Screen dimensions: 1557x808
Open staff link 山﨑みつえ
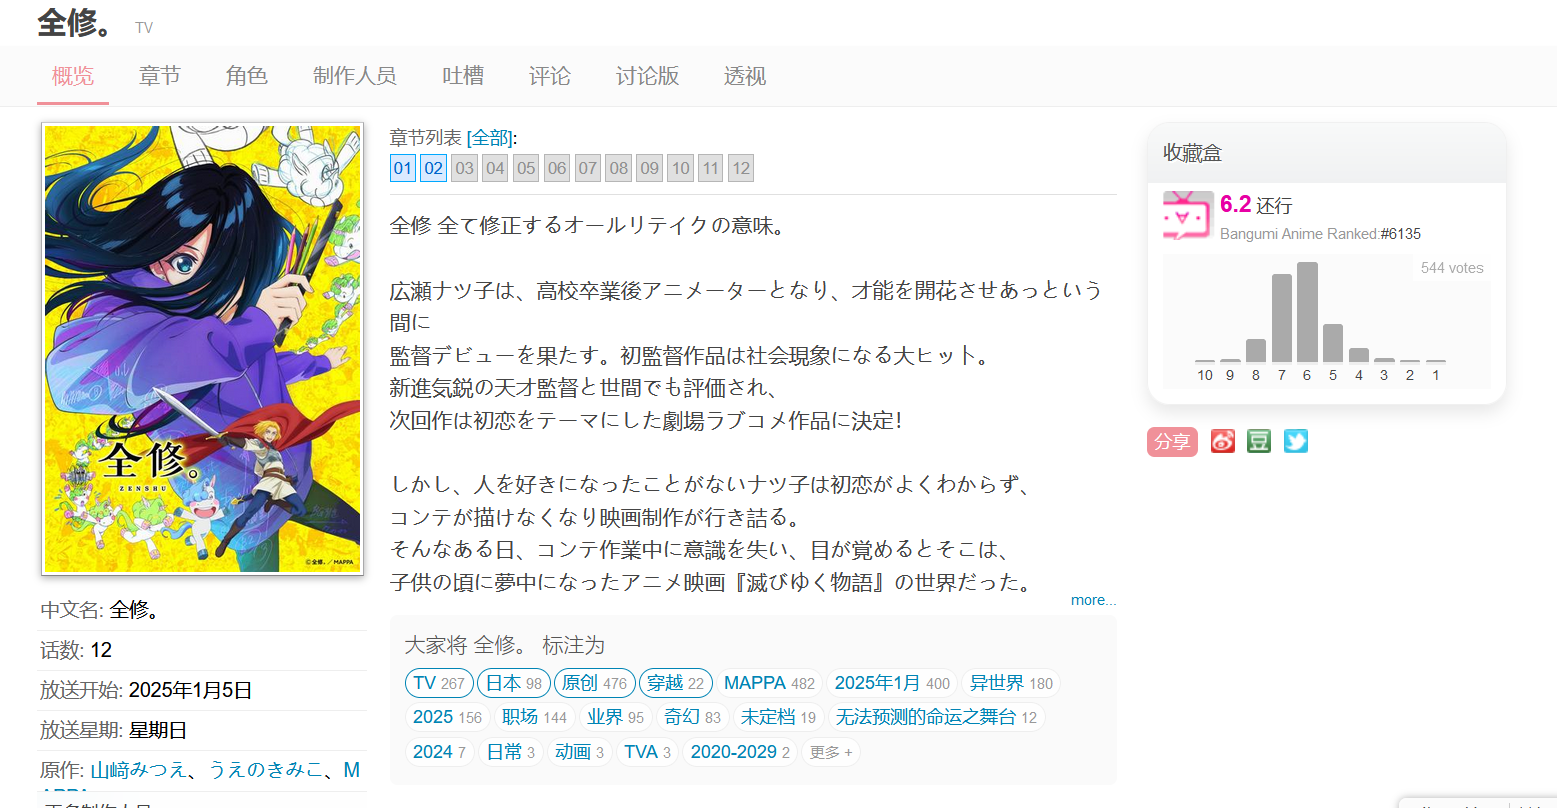click(139, 770)
